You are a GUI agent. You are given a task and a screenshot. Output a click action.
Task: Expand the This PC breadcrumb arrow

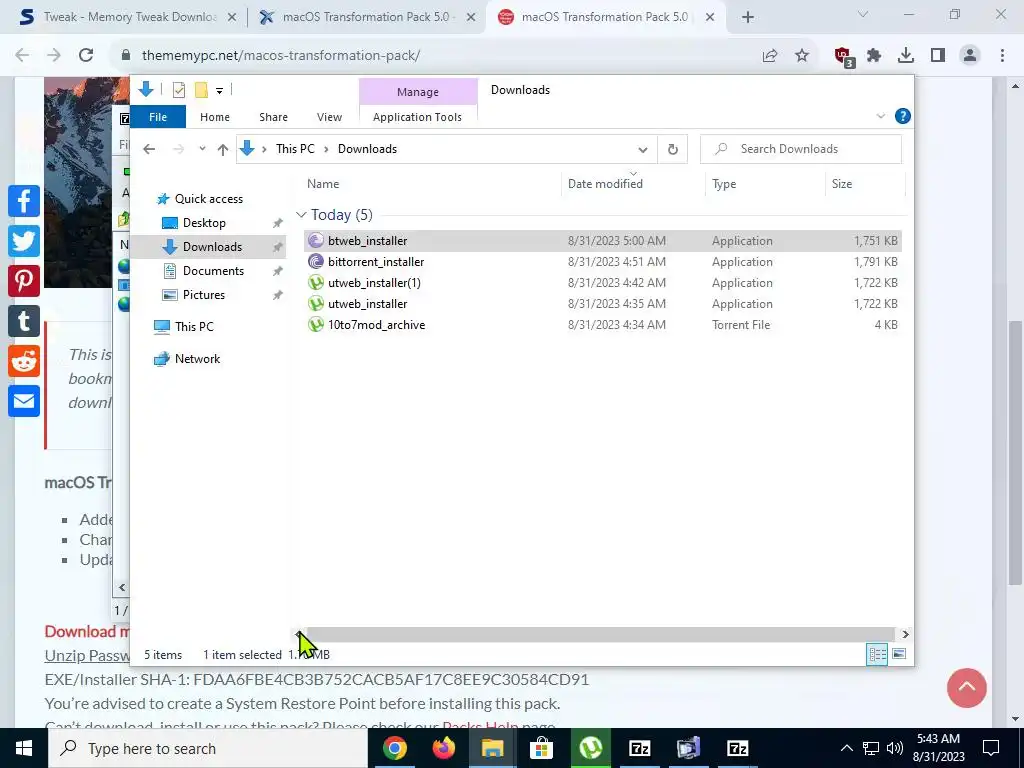(x=326, y=150)
